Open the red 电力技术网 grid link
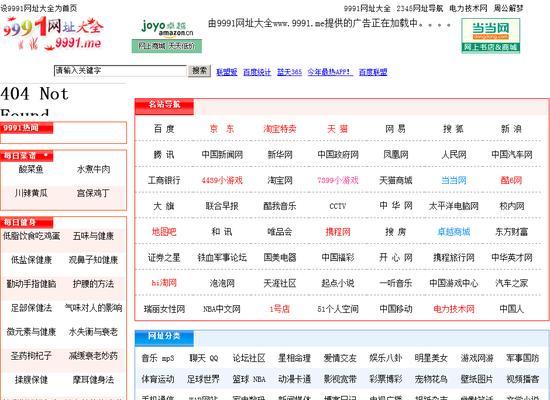Screen dimensions: 550x400 tap(453, 309)
